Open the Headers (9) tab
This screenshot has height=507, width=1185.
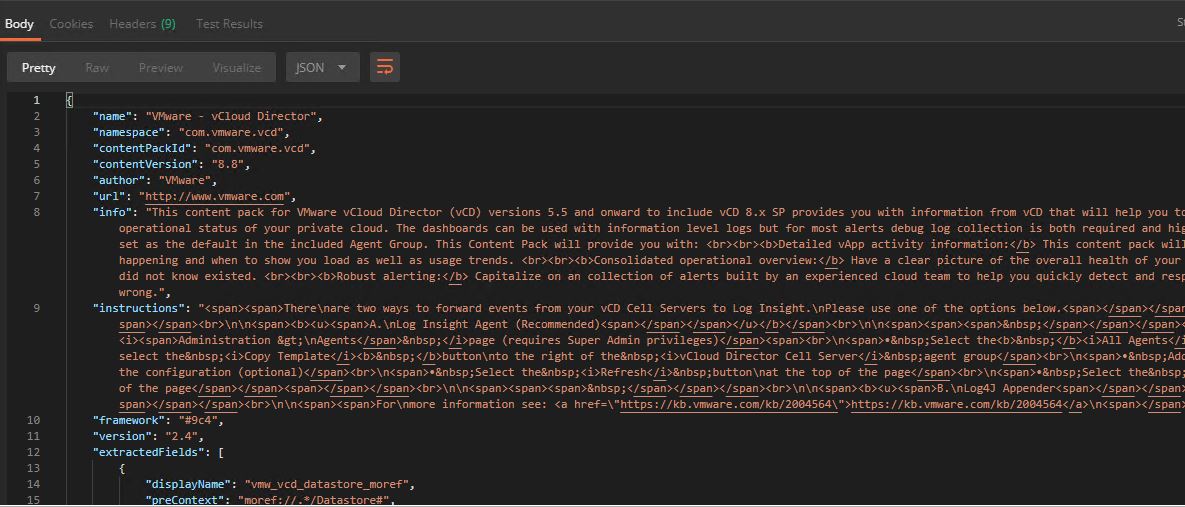142,24
